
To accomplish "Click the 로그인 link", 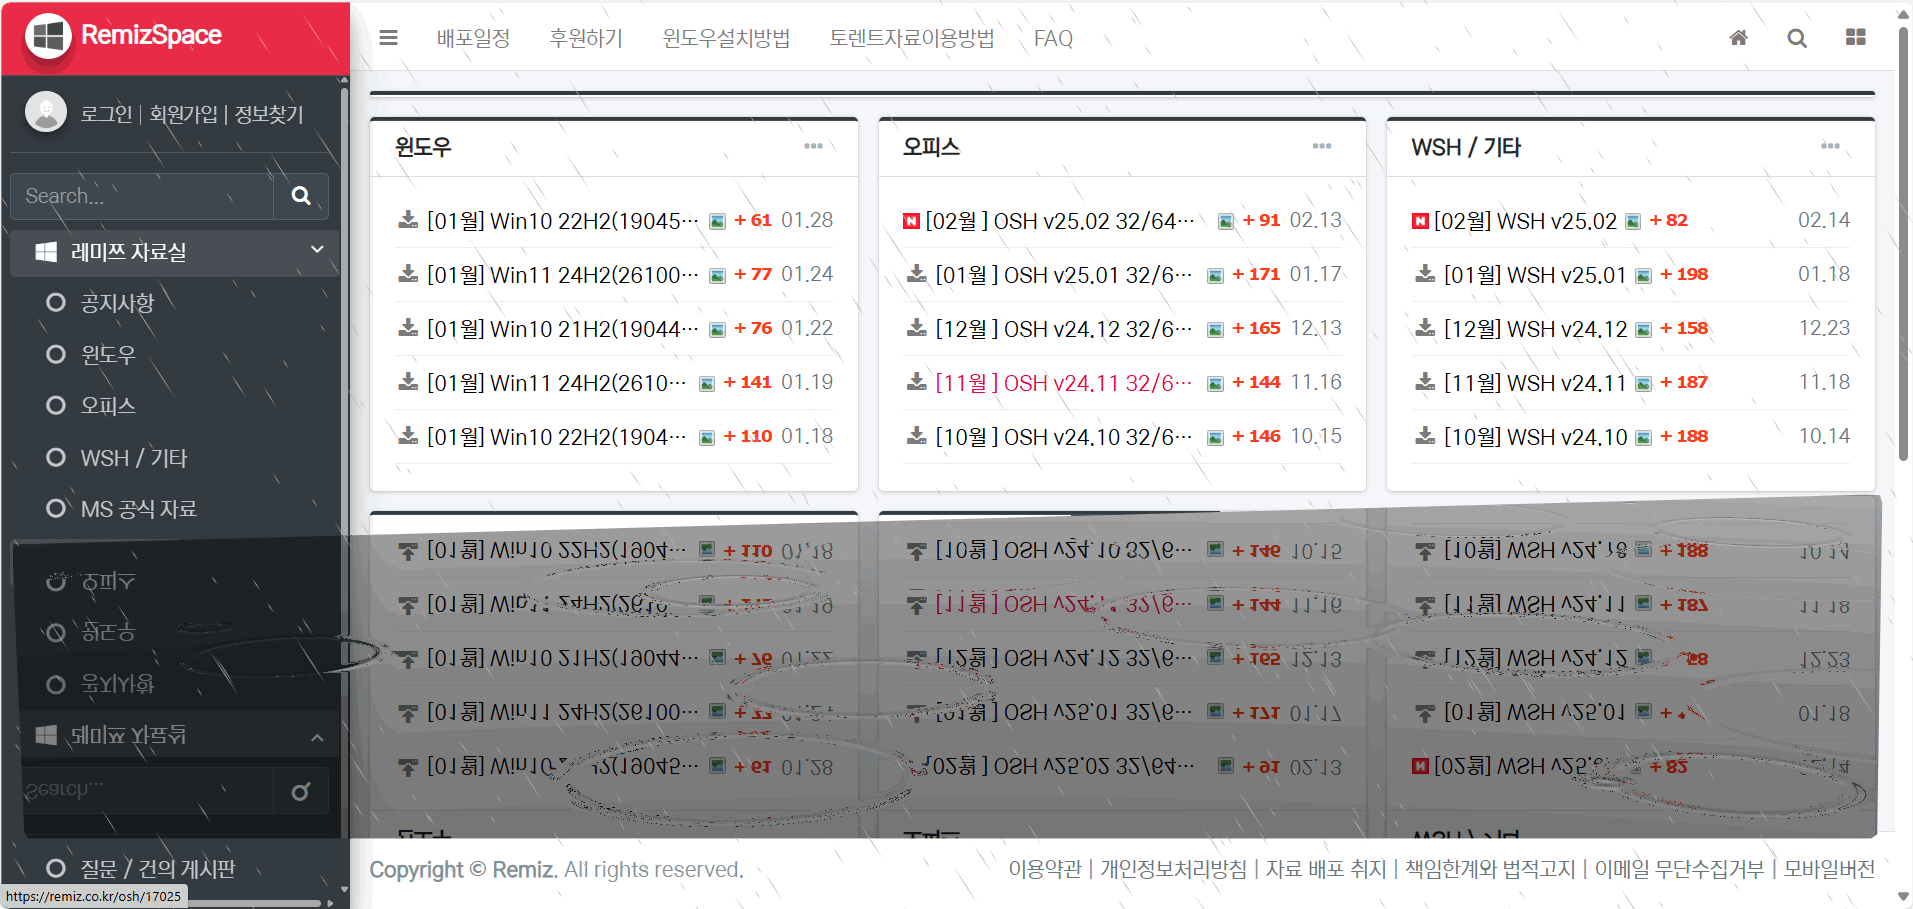I will (x=107, y=114).
